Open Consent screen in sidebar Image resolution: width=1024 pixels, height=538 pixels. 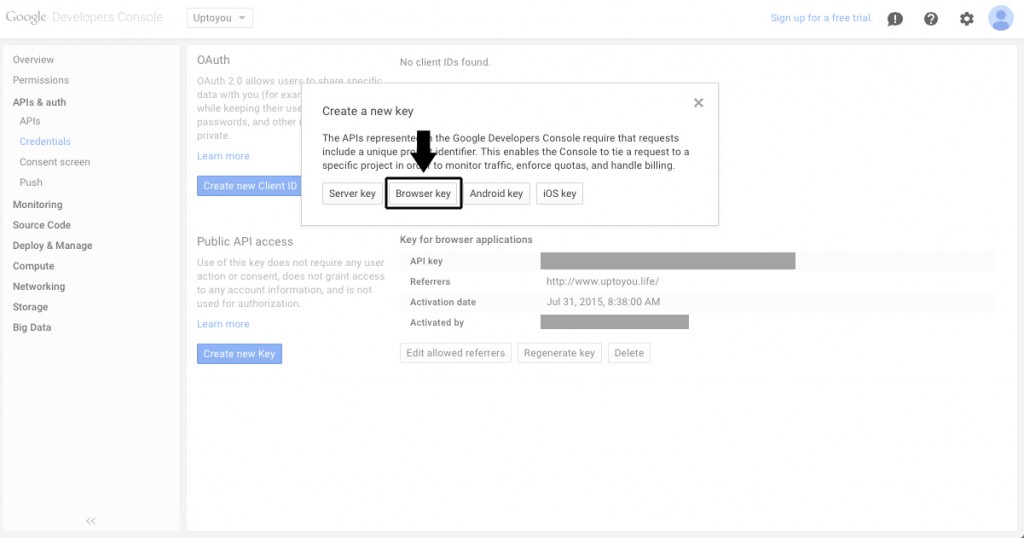tap(55, 161)
